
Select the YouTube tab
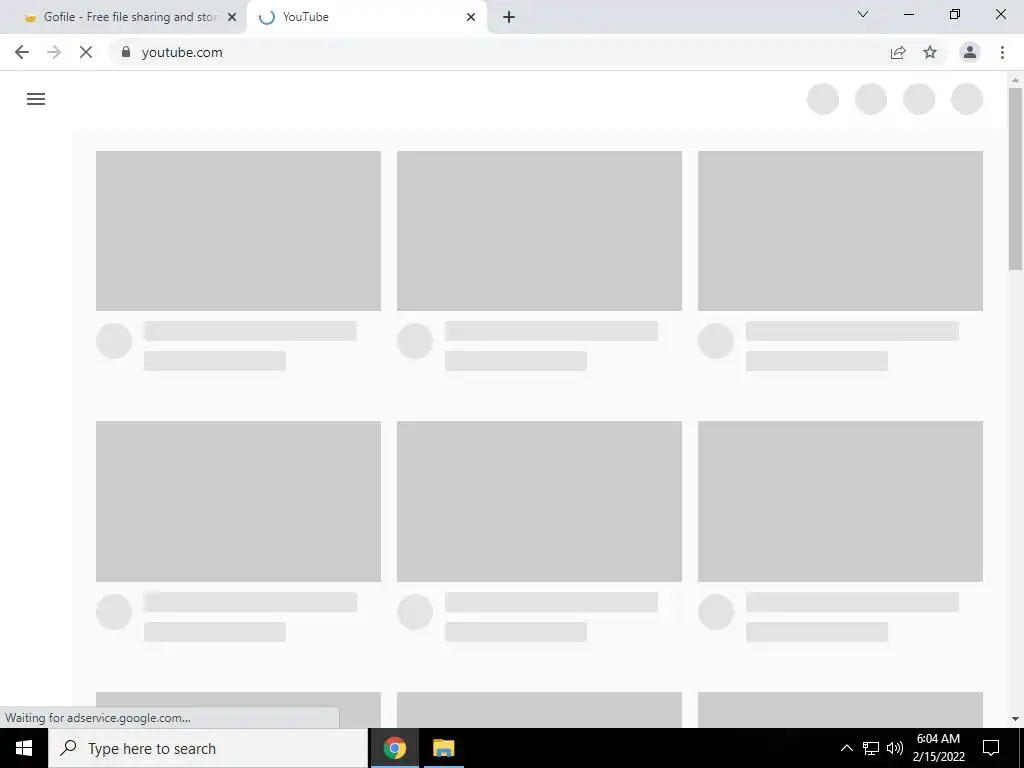(x=367, y=17)
